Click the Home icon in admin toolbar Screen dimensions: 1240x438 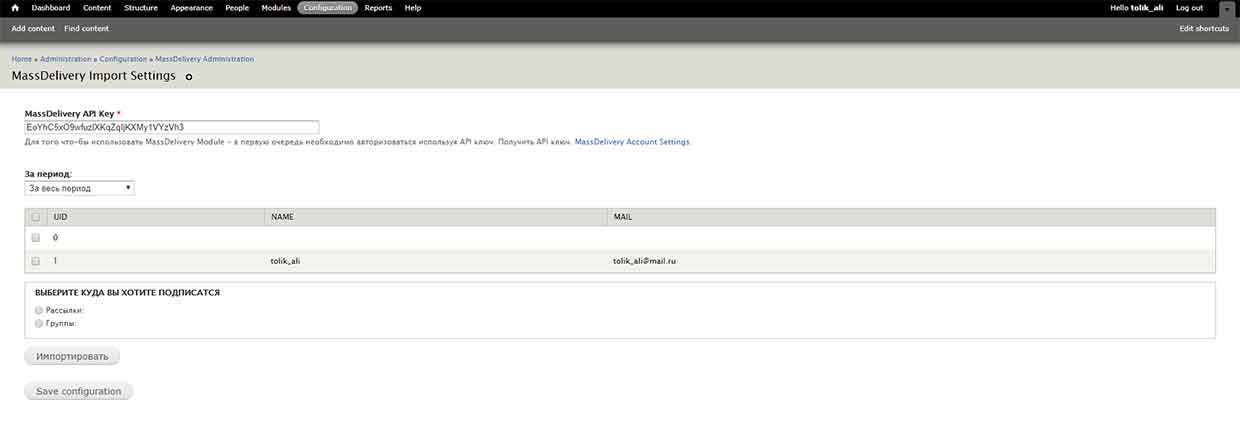pyautogui.click(x=15, y=8)
